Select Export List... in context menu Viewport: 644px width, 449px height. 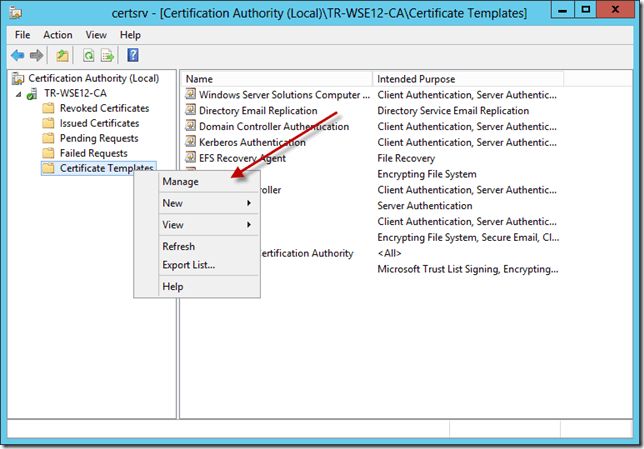coord(188,265)
